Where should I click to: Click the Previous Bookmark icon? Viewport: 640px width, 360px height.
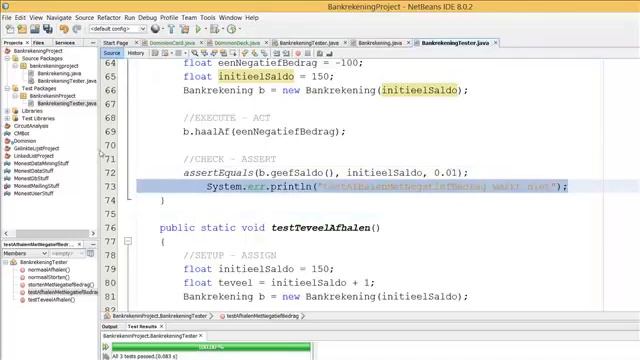[245, 53]
